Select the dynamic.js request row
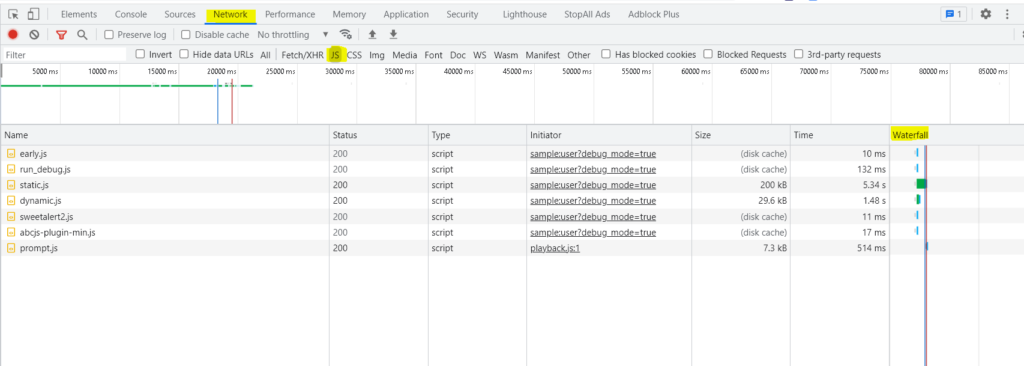Viewport: 1024px width, 366px height. pos(512,201)
